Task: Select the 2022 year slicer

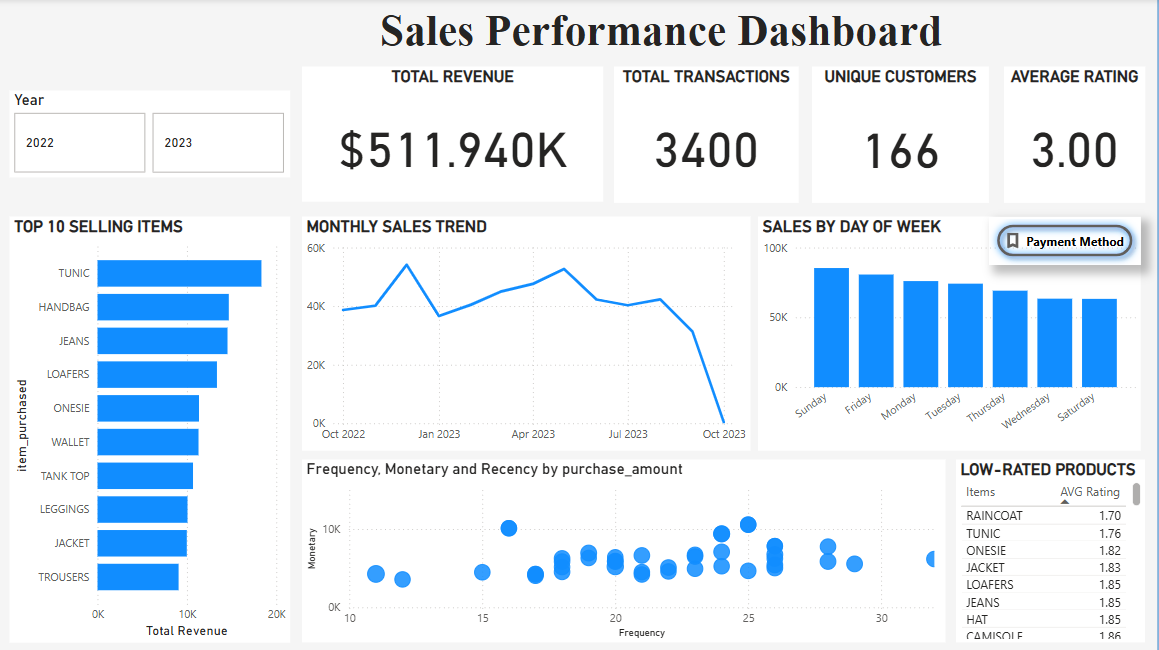Action: point(80,142)
